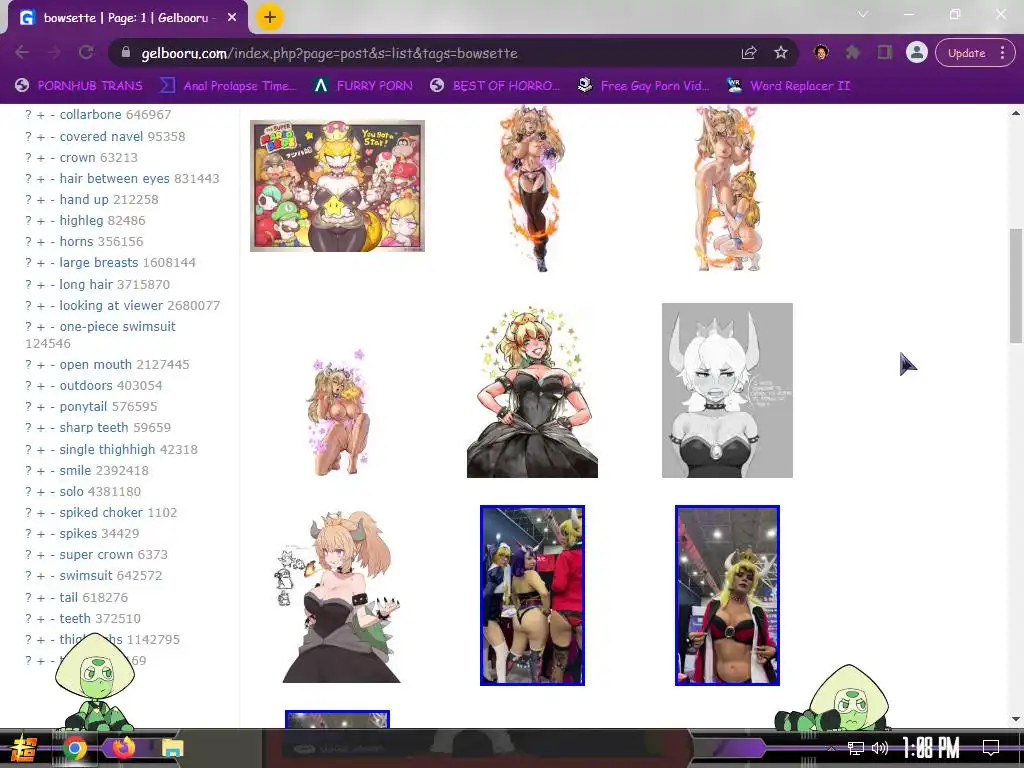Add the solo tag with its plus link
The height and width of the screenshot is (768, 1024).
pos(40,492)
